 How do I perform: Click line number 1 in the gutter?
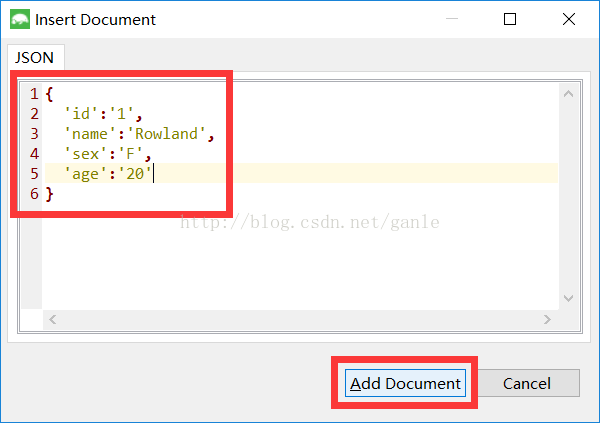pos(34,94)
